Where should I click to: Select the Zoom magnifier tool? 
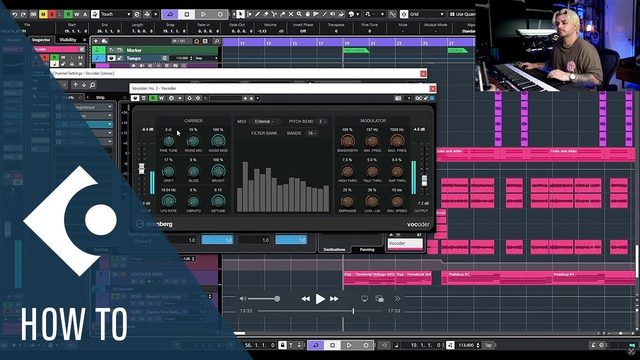[x=299, y=14]
